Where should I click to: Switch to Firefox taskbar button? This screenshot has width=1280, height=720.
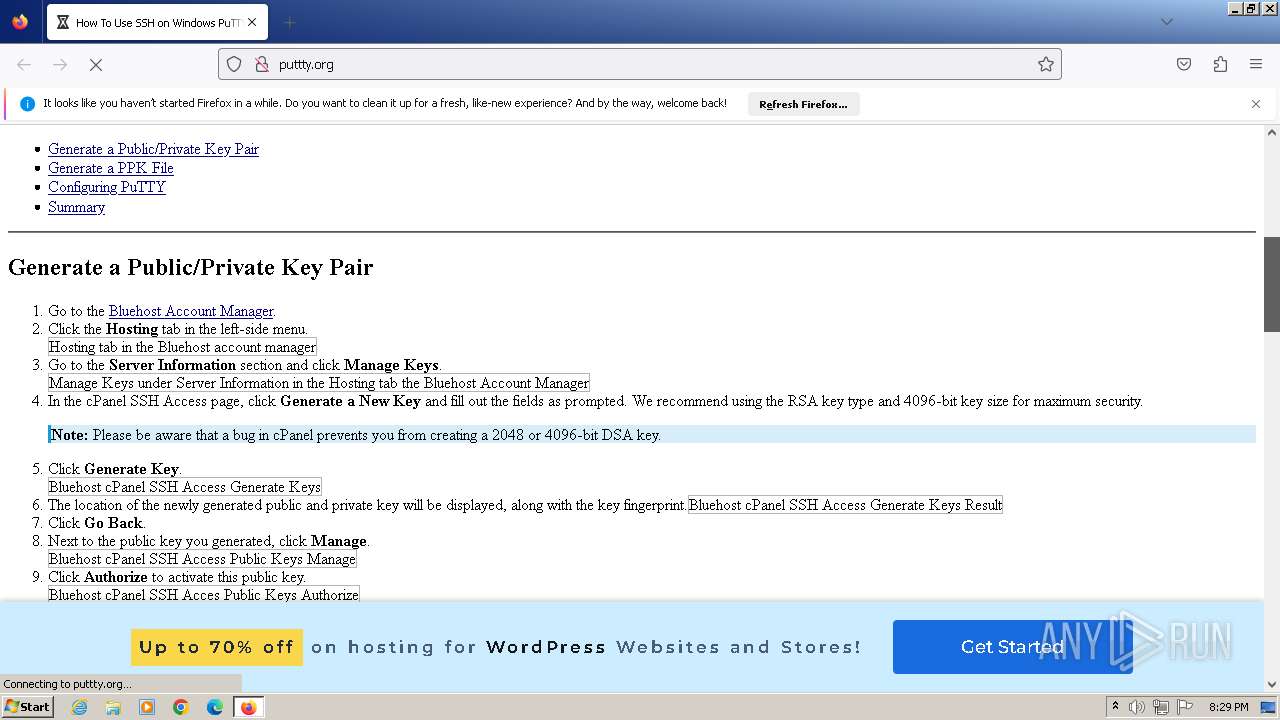point(248,707)
